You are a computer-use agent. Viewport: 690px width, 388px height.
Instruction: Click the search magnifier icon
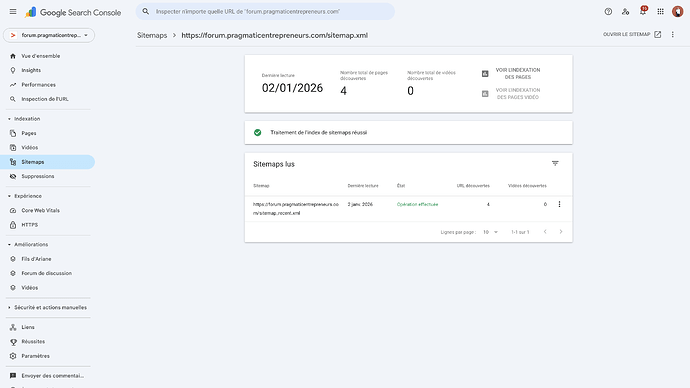click(146, 11)
